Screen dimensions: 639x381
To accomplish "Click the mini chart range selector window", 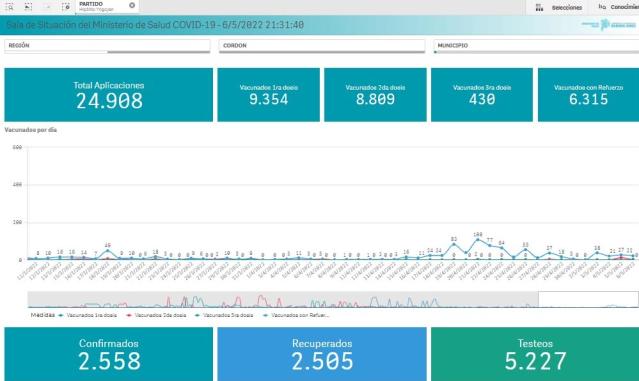I will pos(588,300).
